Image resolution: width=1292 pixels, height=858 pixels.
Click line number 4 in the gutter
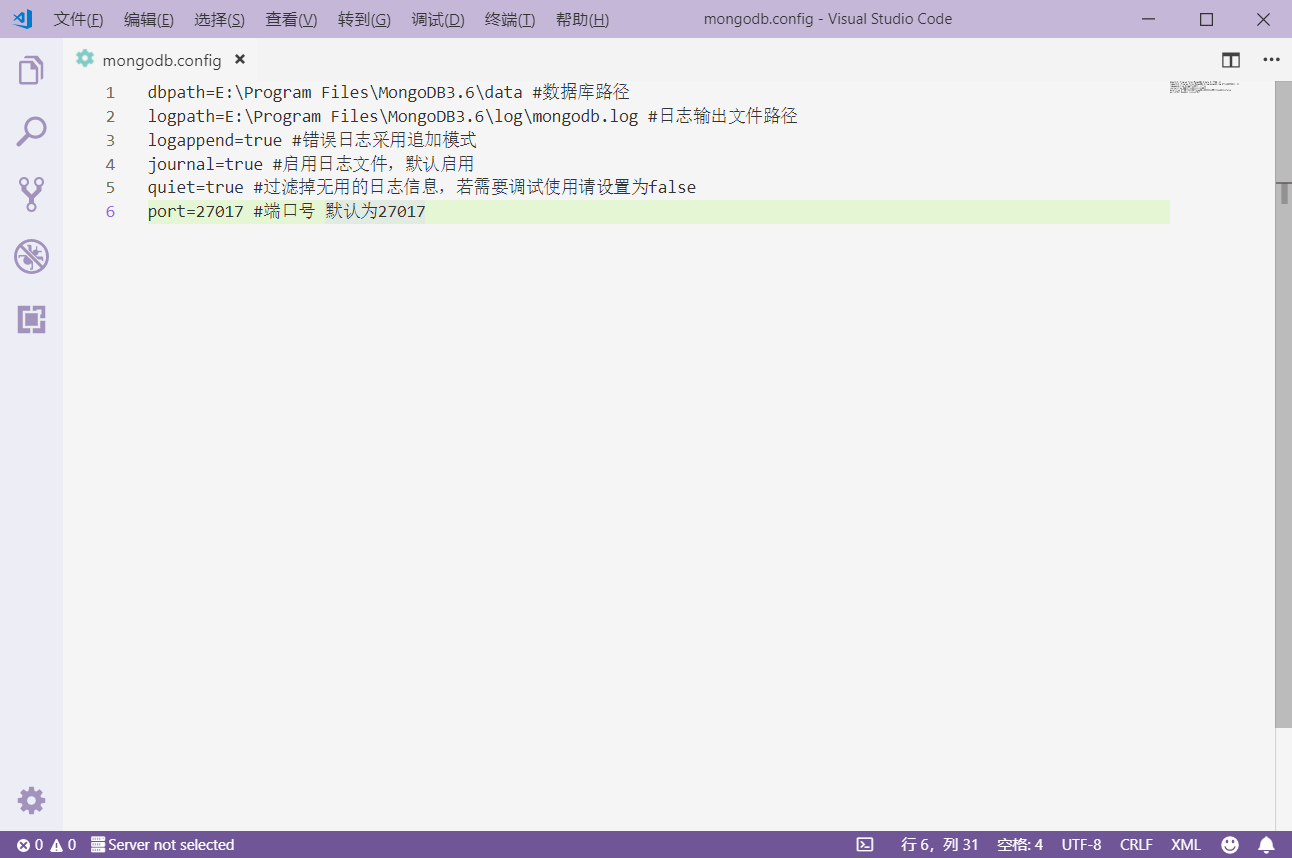pyautogui.click(x=110, y=164)
